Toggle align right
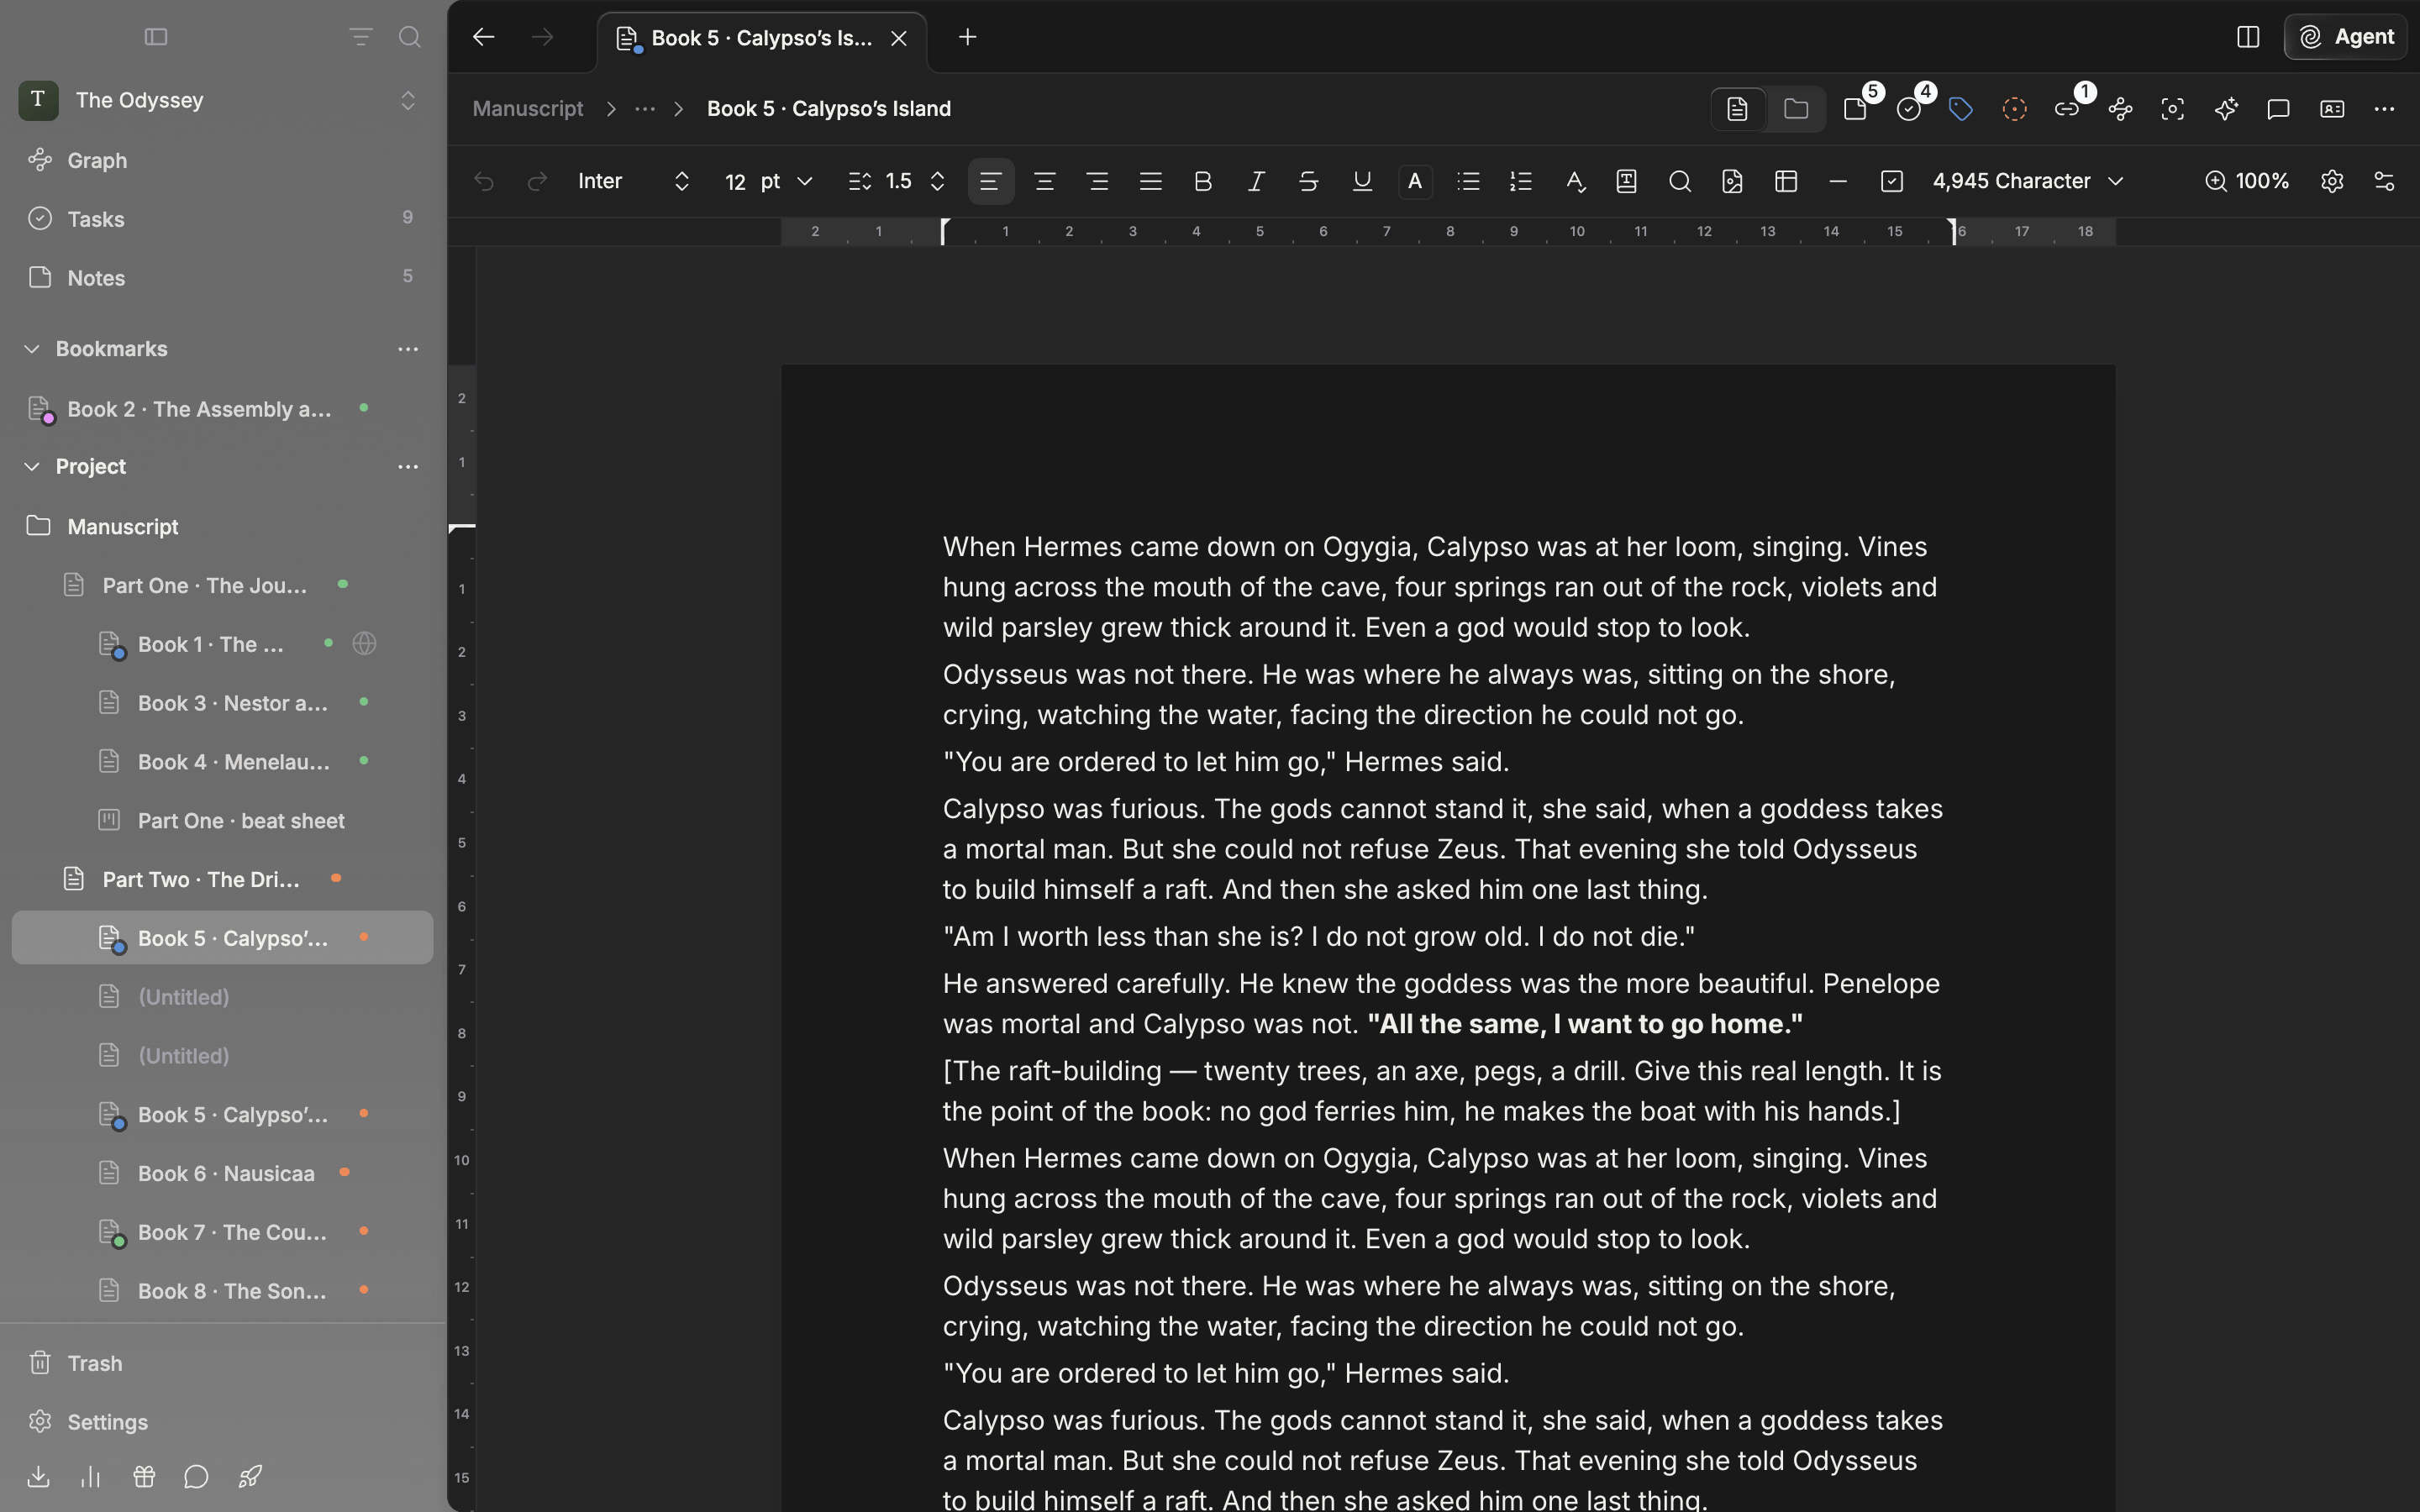This screenshot has height=1512, width=2420. tap(1097, 181)
